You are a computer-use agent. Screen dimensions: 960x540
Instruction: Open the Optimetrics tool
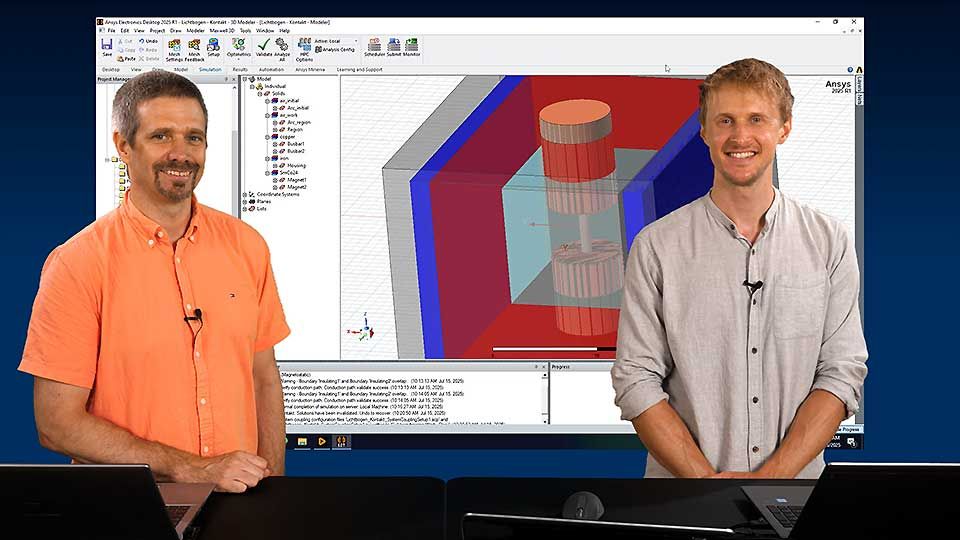pos(238,48)
